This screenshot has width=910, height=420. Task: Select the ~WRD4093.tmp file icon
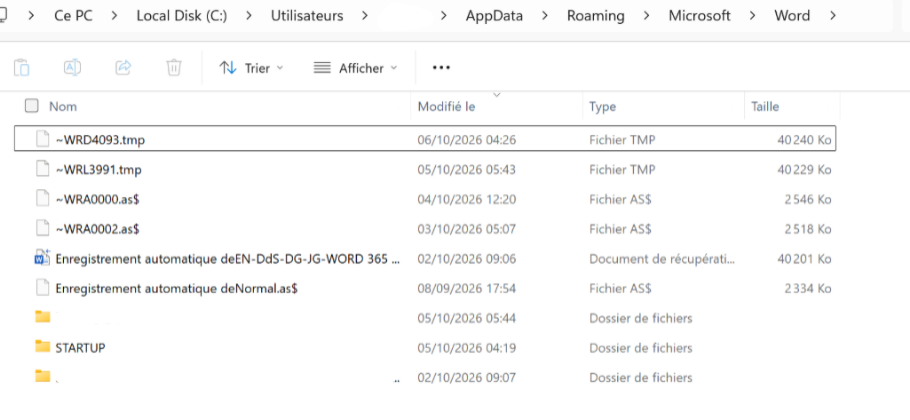coord(42,140)
